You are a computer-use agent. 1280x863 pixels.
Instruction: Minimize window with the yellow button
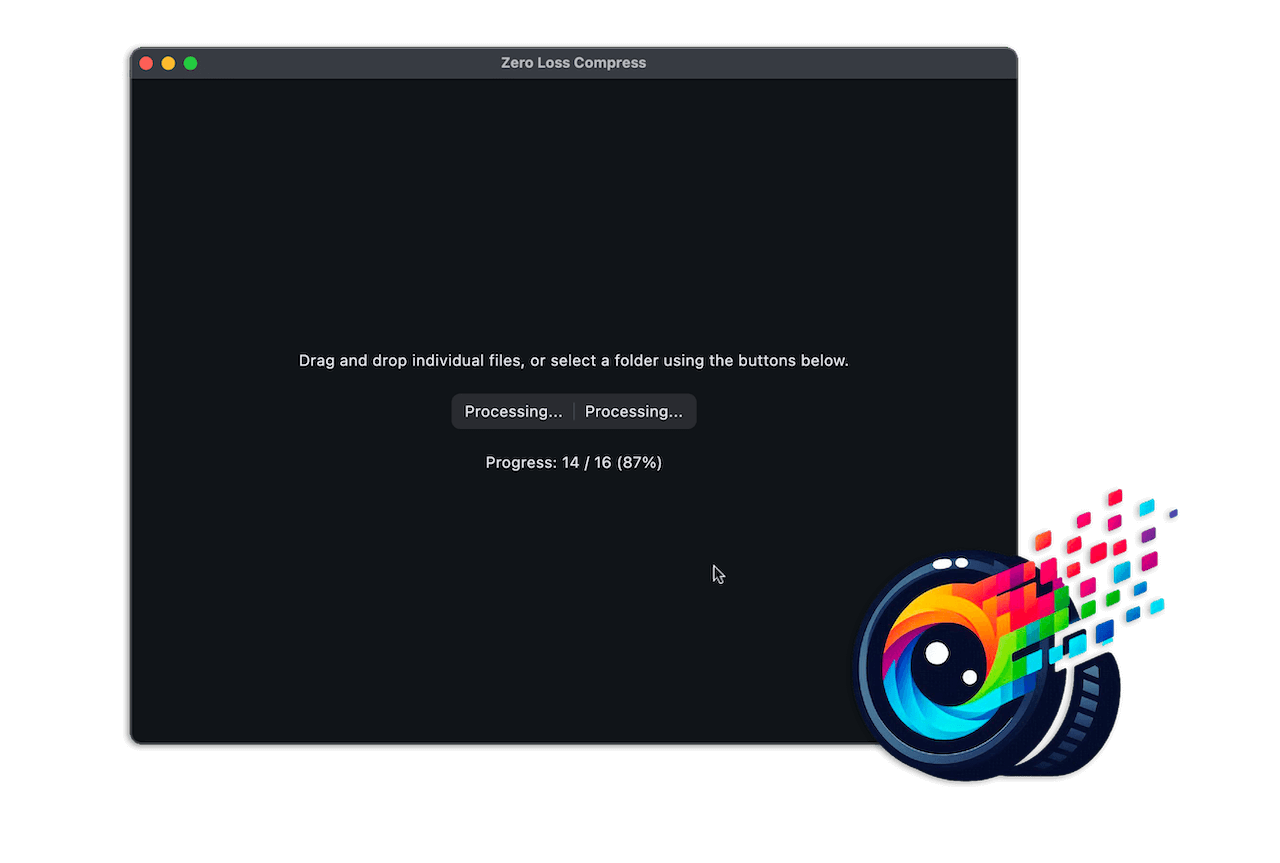click(x=168, y=63)
